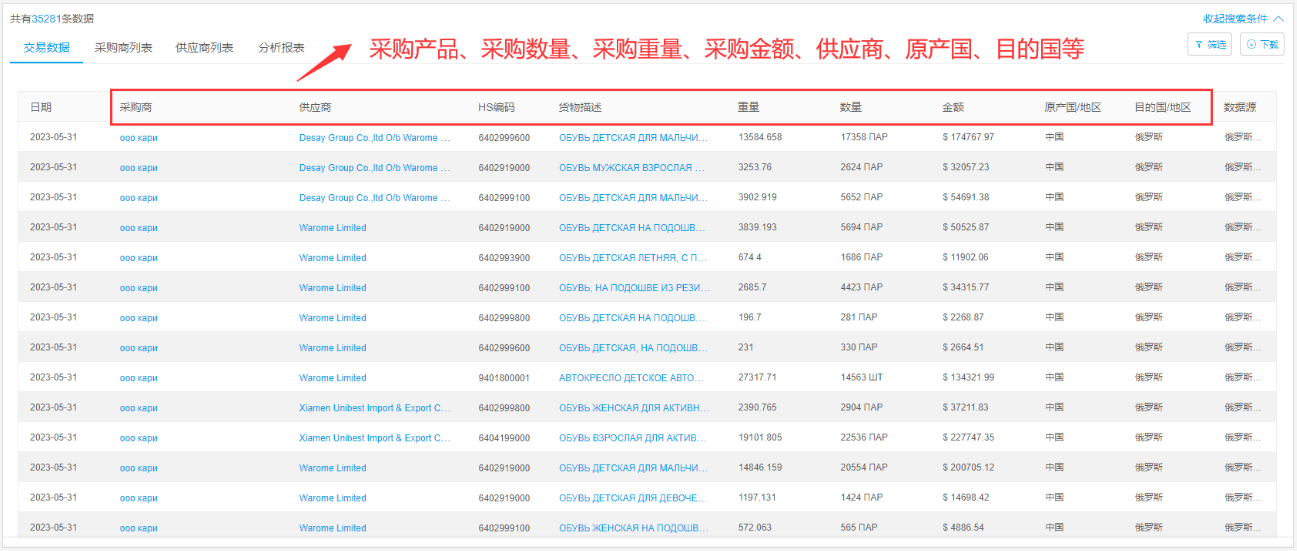Select amount $ 4886.54

[x=963, y=527]
